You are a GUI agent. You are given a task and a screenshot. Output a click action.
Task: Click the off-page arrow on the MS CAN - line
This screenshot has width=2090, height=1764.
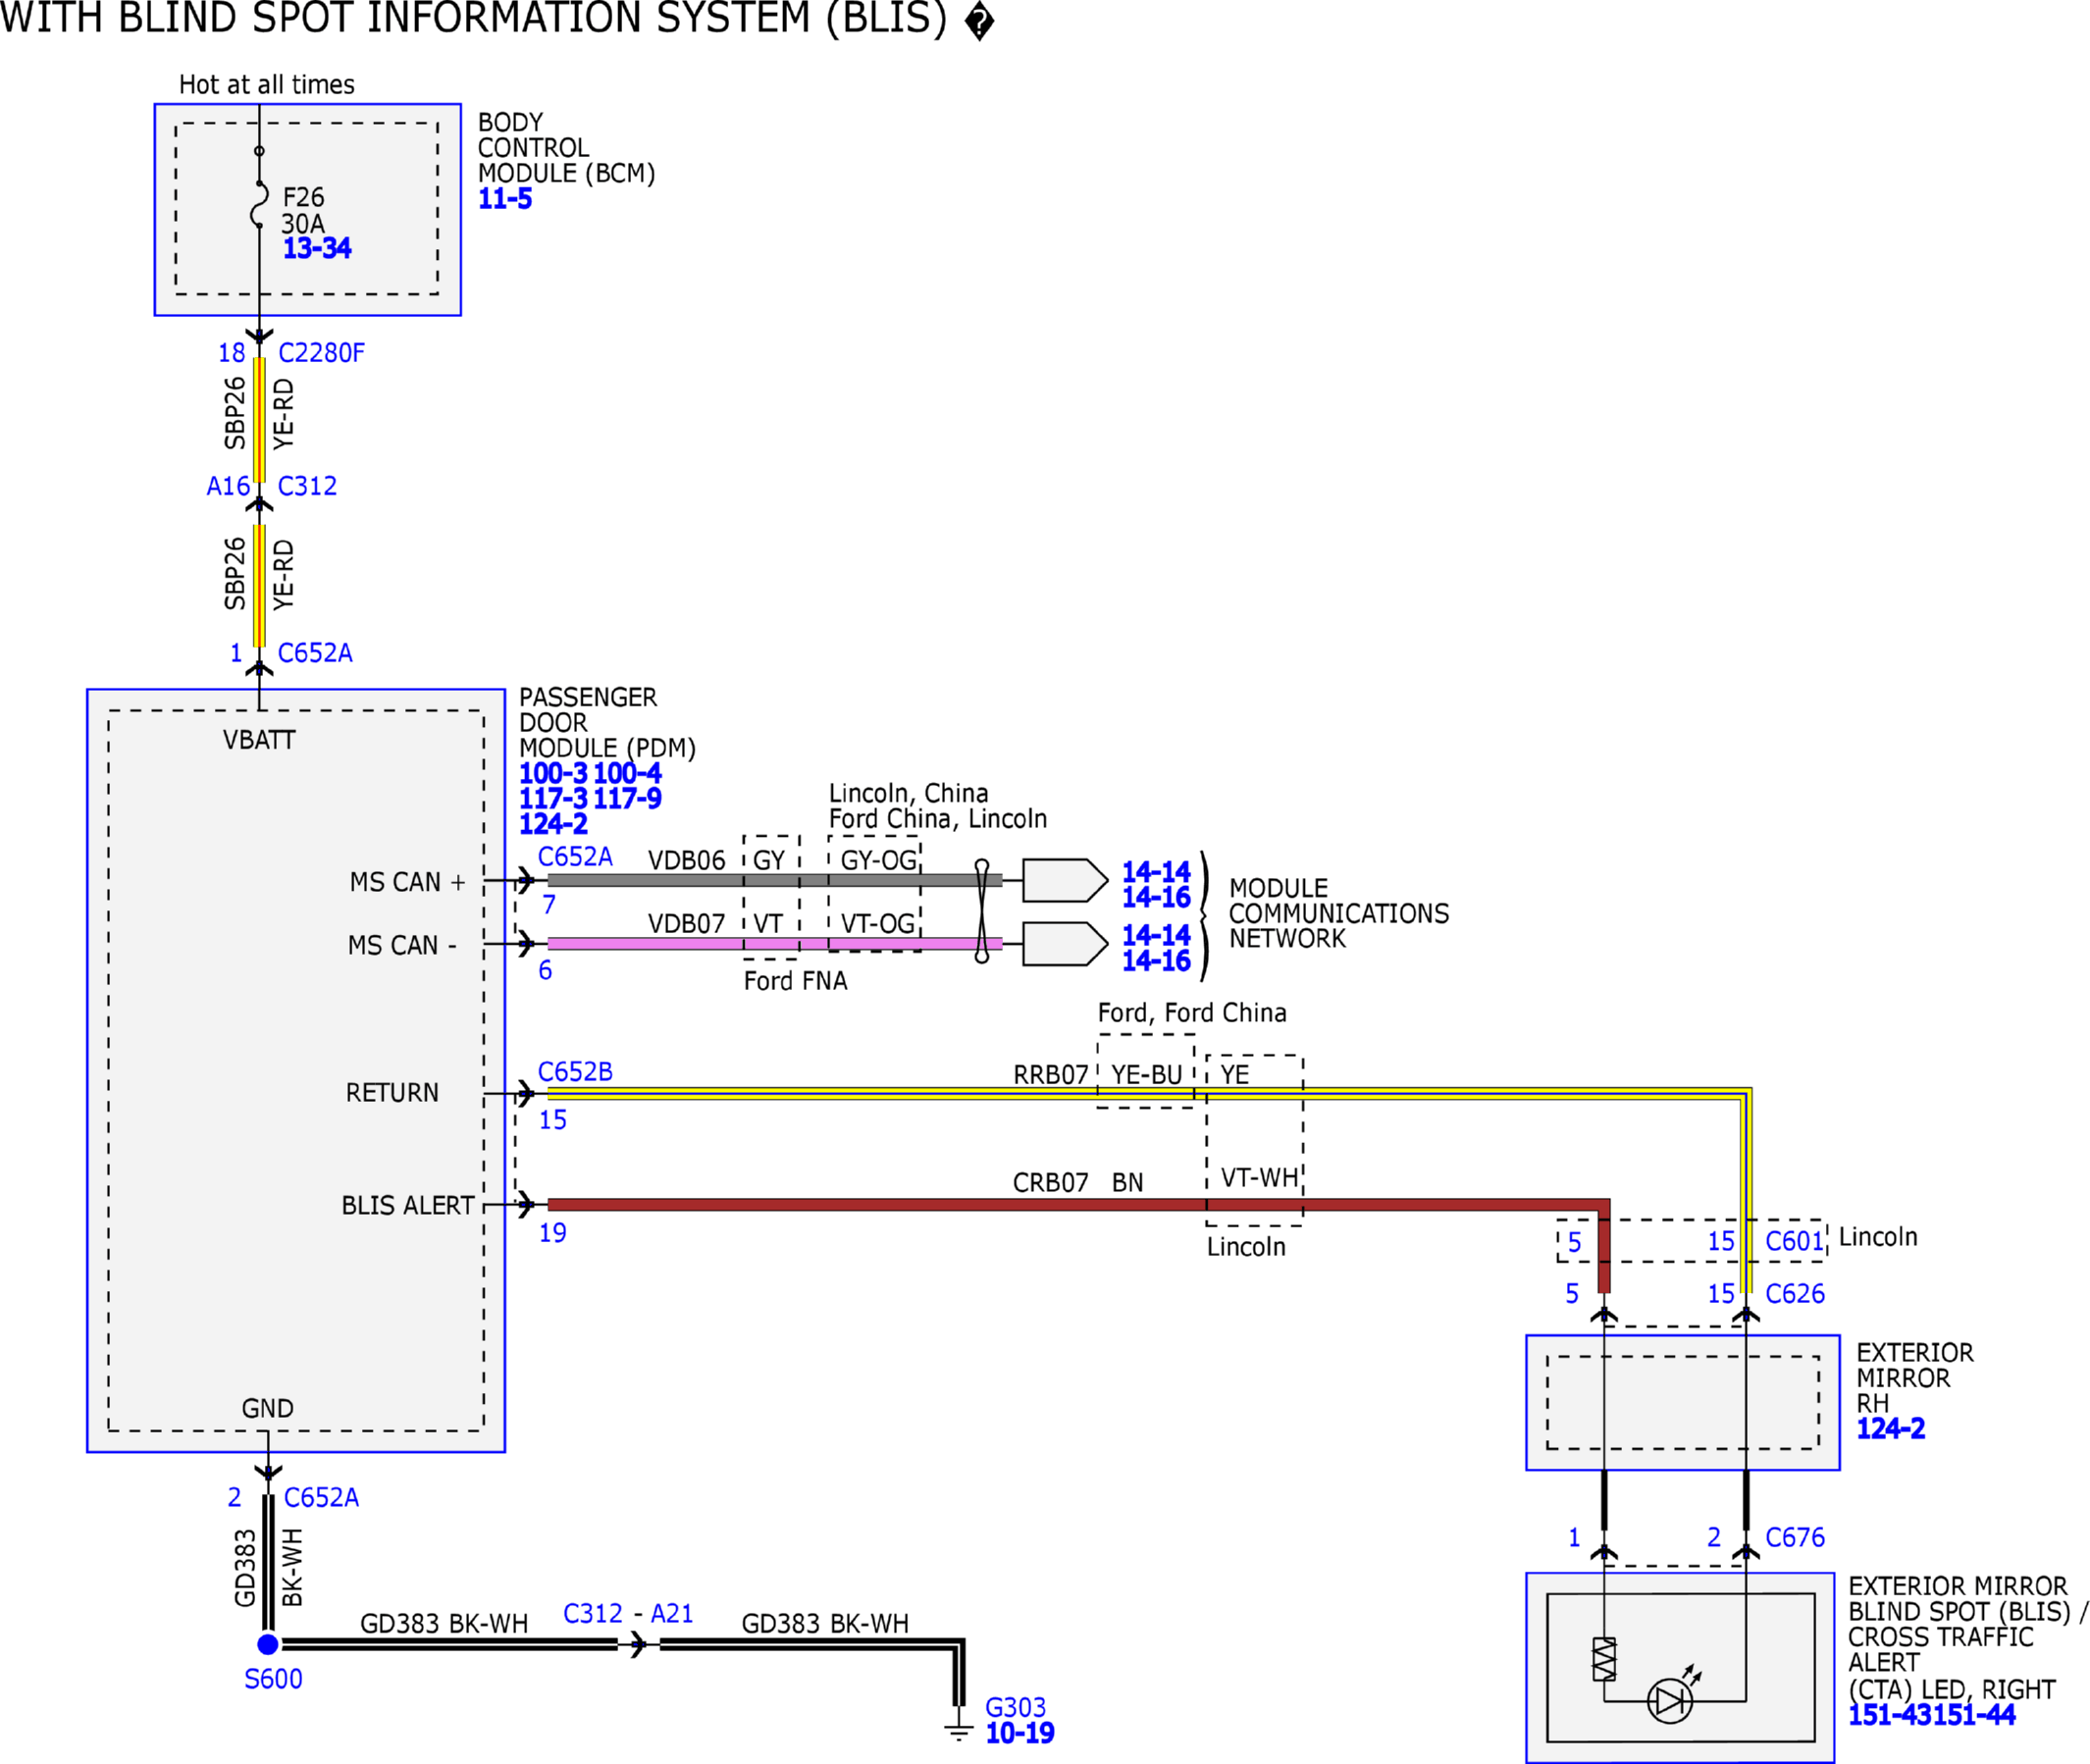[1065, 944]
